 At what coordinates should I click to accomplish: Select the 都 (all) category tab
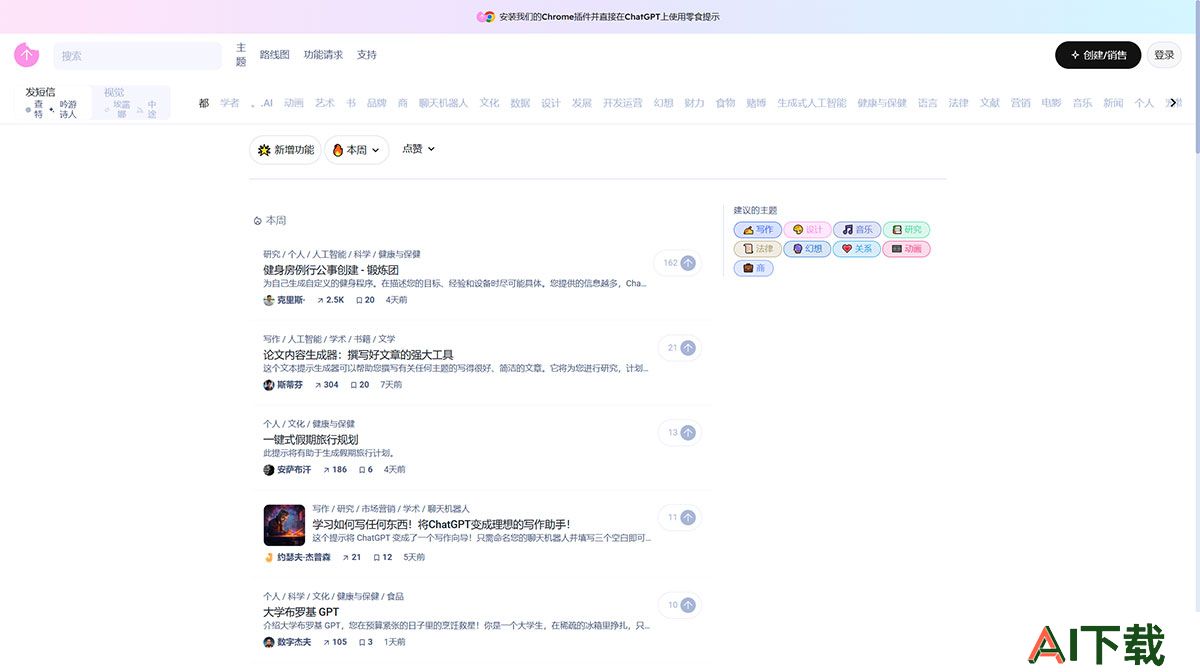point(204,103)
